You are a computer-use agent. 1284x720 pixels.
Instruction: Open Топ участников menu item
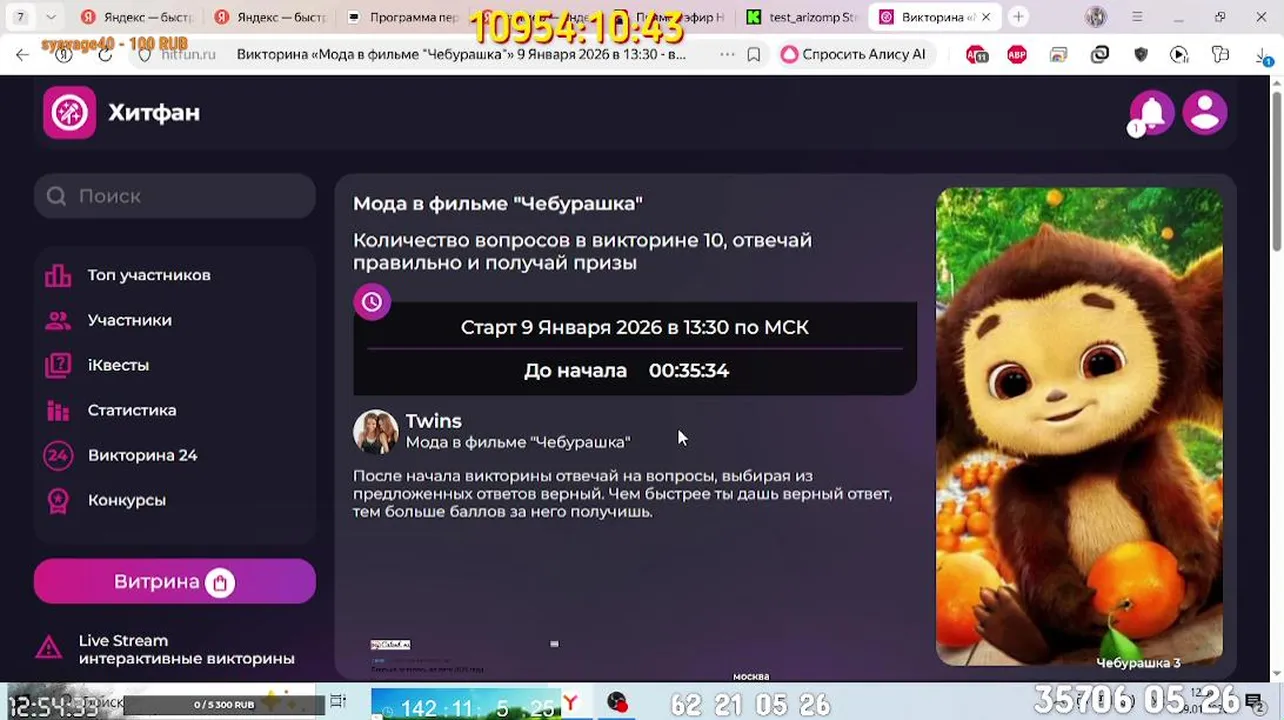click(148, 275)
